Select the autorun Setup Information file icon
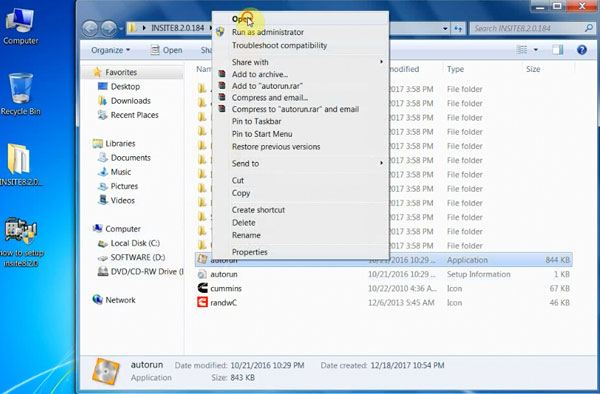The height and width of the screenshot is (394, 600). pos(202,274)
